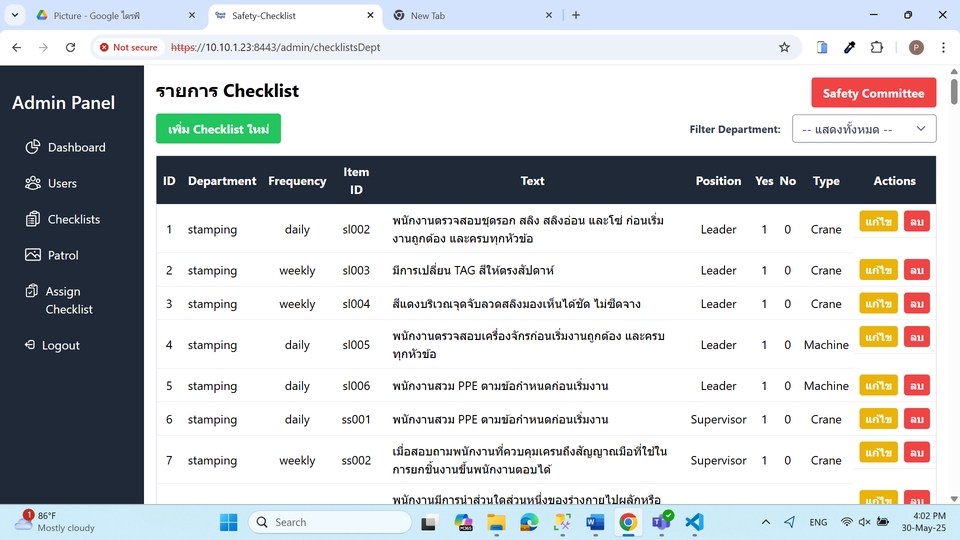Open the Patrol section

(51, 255)
